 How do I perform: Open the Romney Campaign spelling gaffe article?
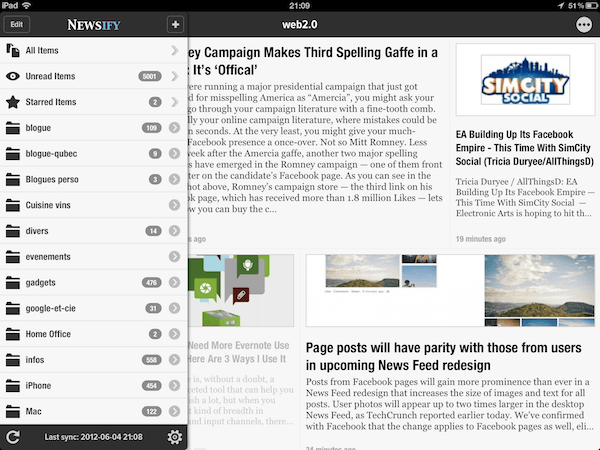312,61
